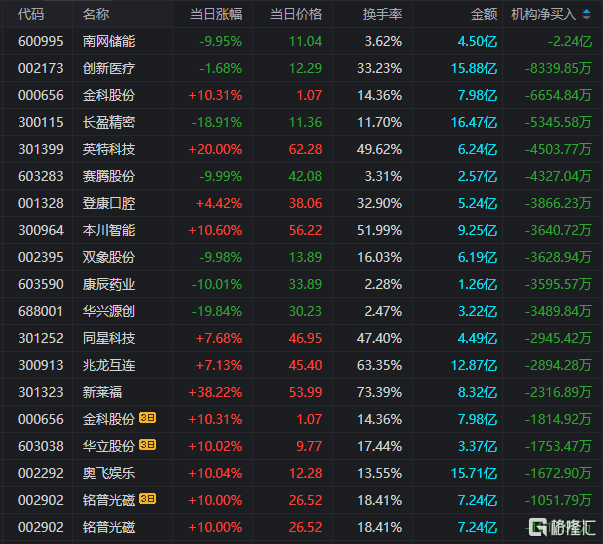
Task: Open the 新莱福 stock name
Action: point(102,392)
